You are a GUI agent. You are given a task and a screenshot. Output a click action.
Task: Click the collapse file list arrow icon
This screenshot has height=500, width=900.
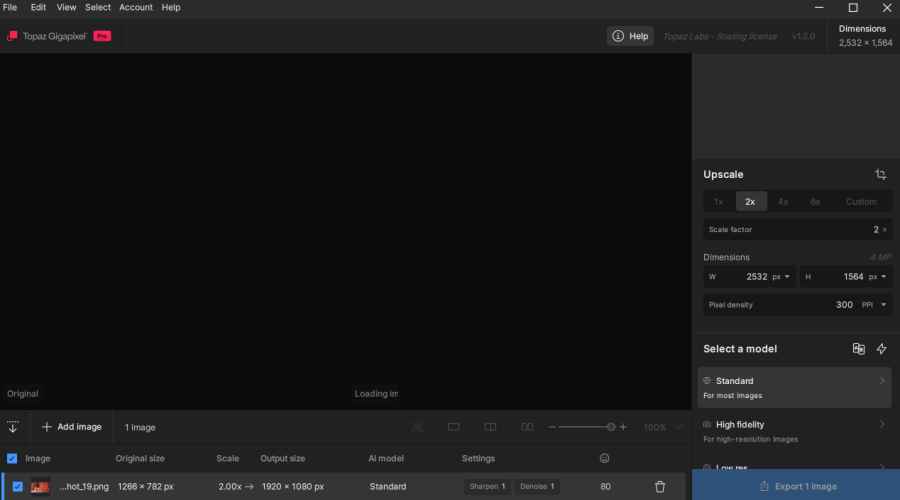pyautogui.click(x=13, y=427)
